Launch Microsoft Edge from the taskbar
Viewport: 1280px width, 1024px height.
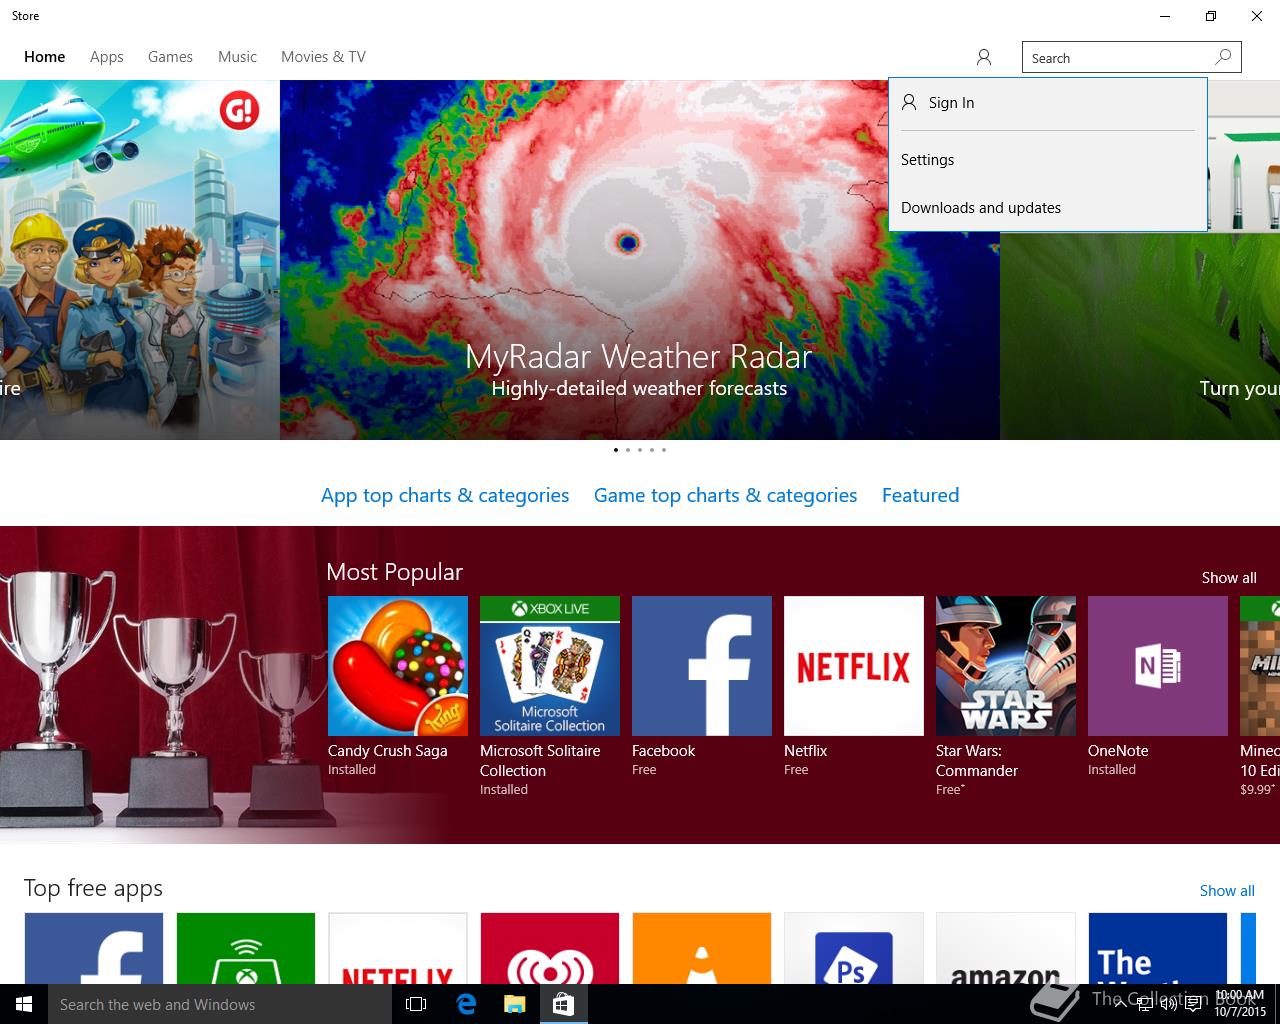pos(466,1004)
